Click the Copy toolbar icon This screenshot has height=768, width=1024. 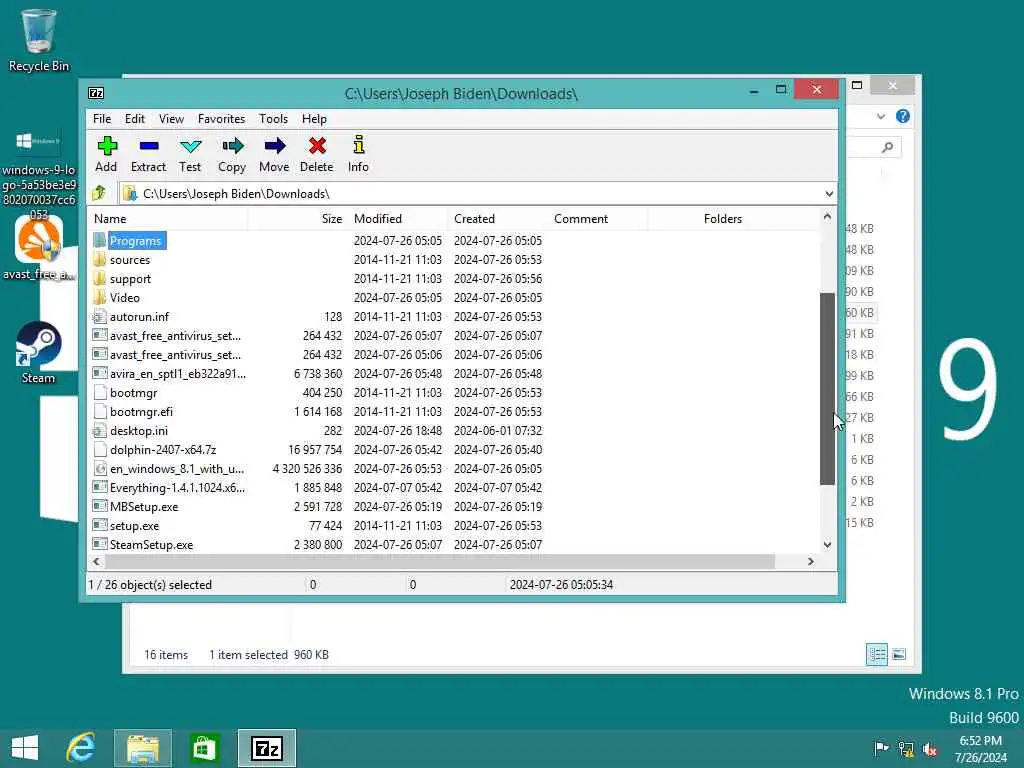tap(232, 154)
